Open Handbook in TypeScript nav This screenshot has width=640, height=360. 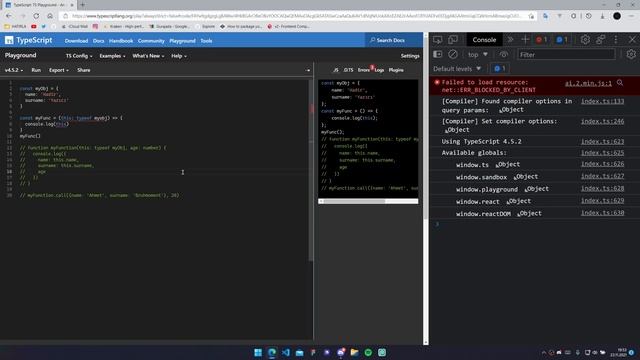121,41
